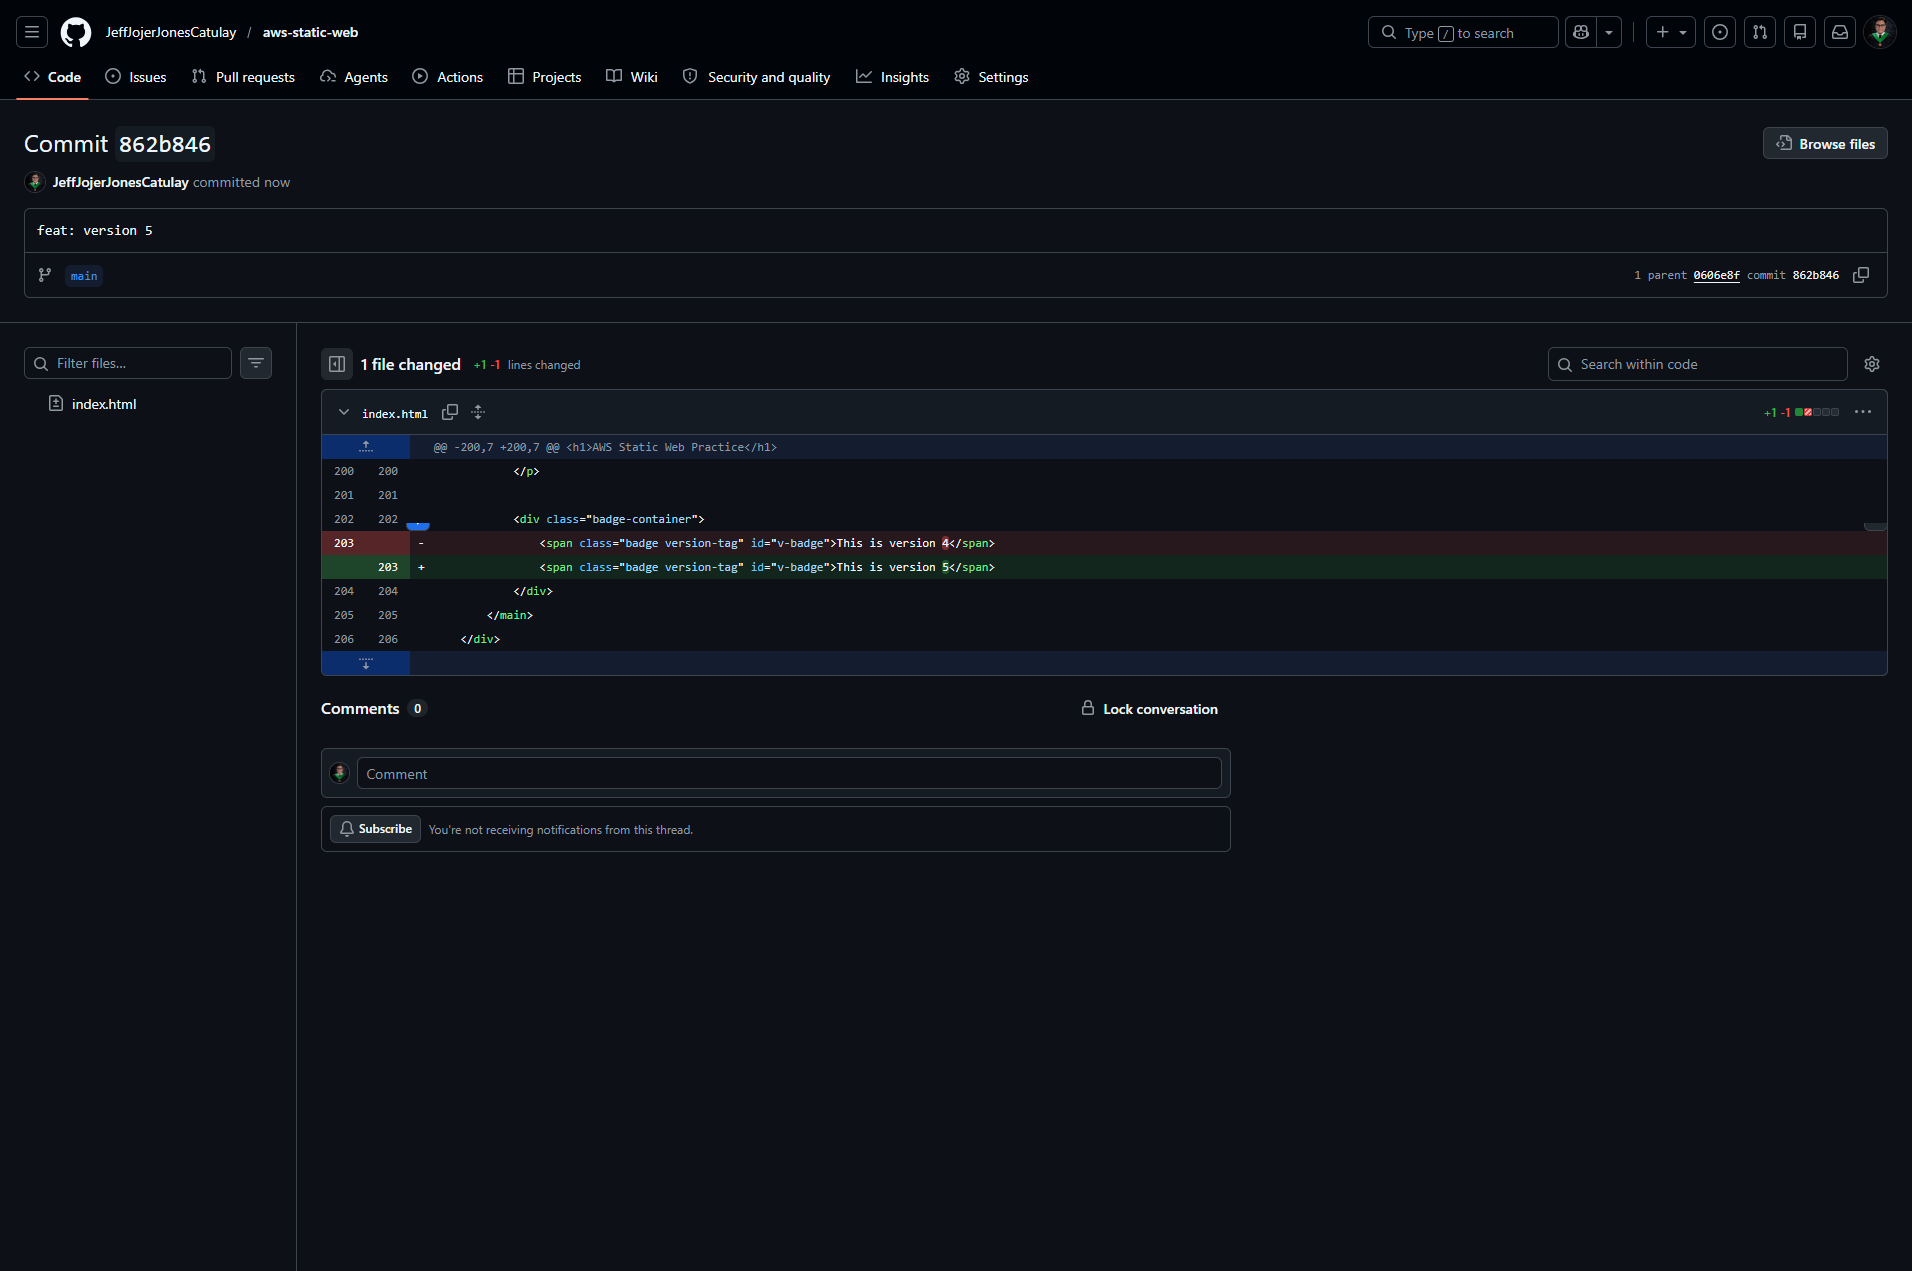
Task: Open the Insights tab
Action: click(892, 77)
